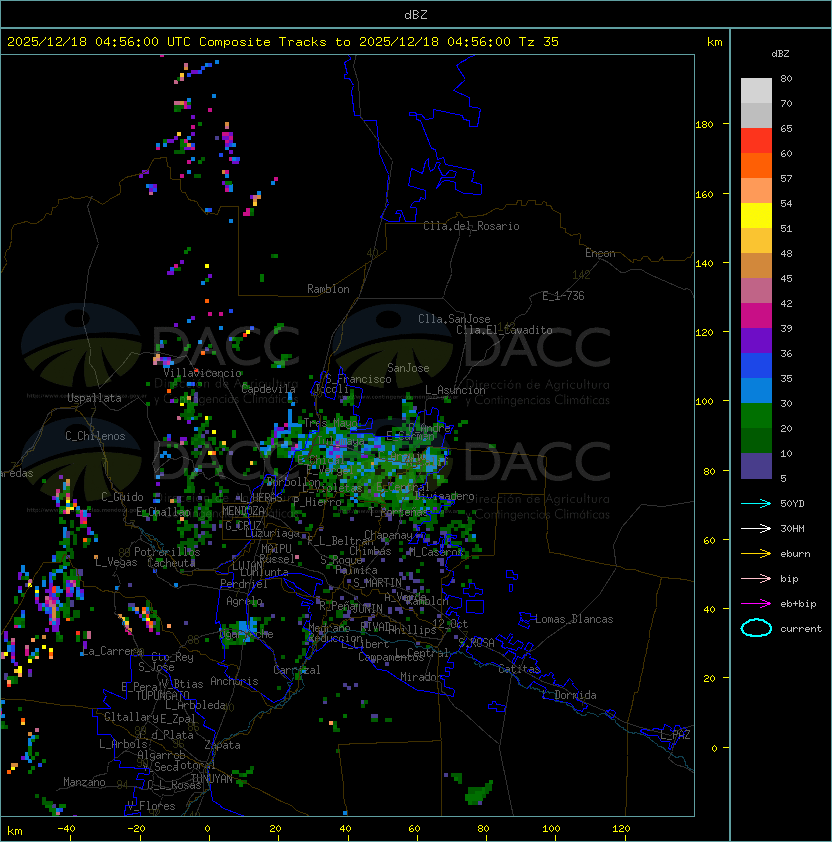Click the Anchoris map label
This screenshot has width=832, height=842.
tap(234, 681)
